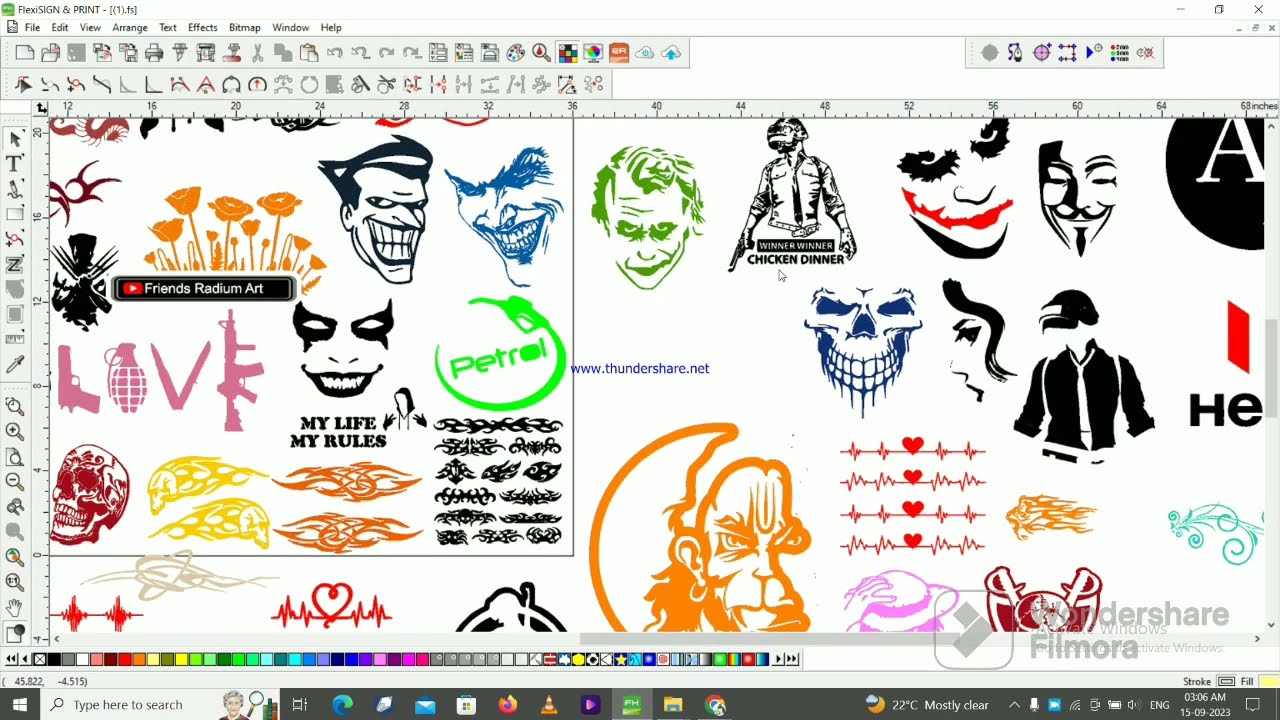Activate the Zoom In tool
The width and height of the screenshot is (1280, 720).
coord(14,432)
